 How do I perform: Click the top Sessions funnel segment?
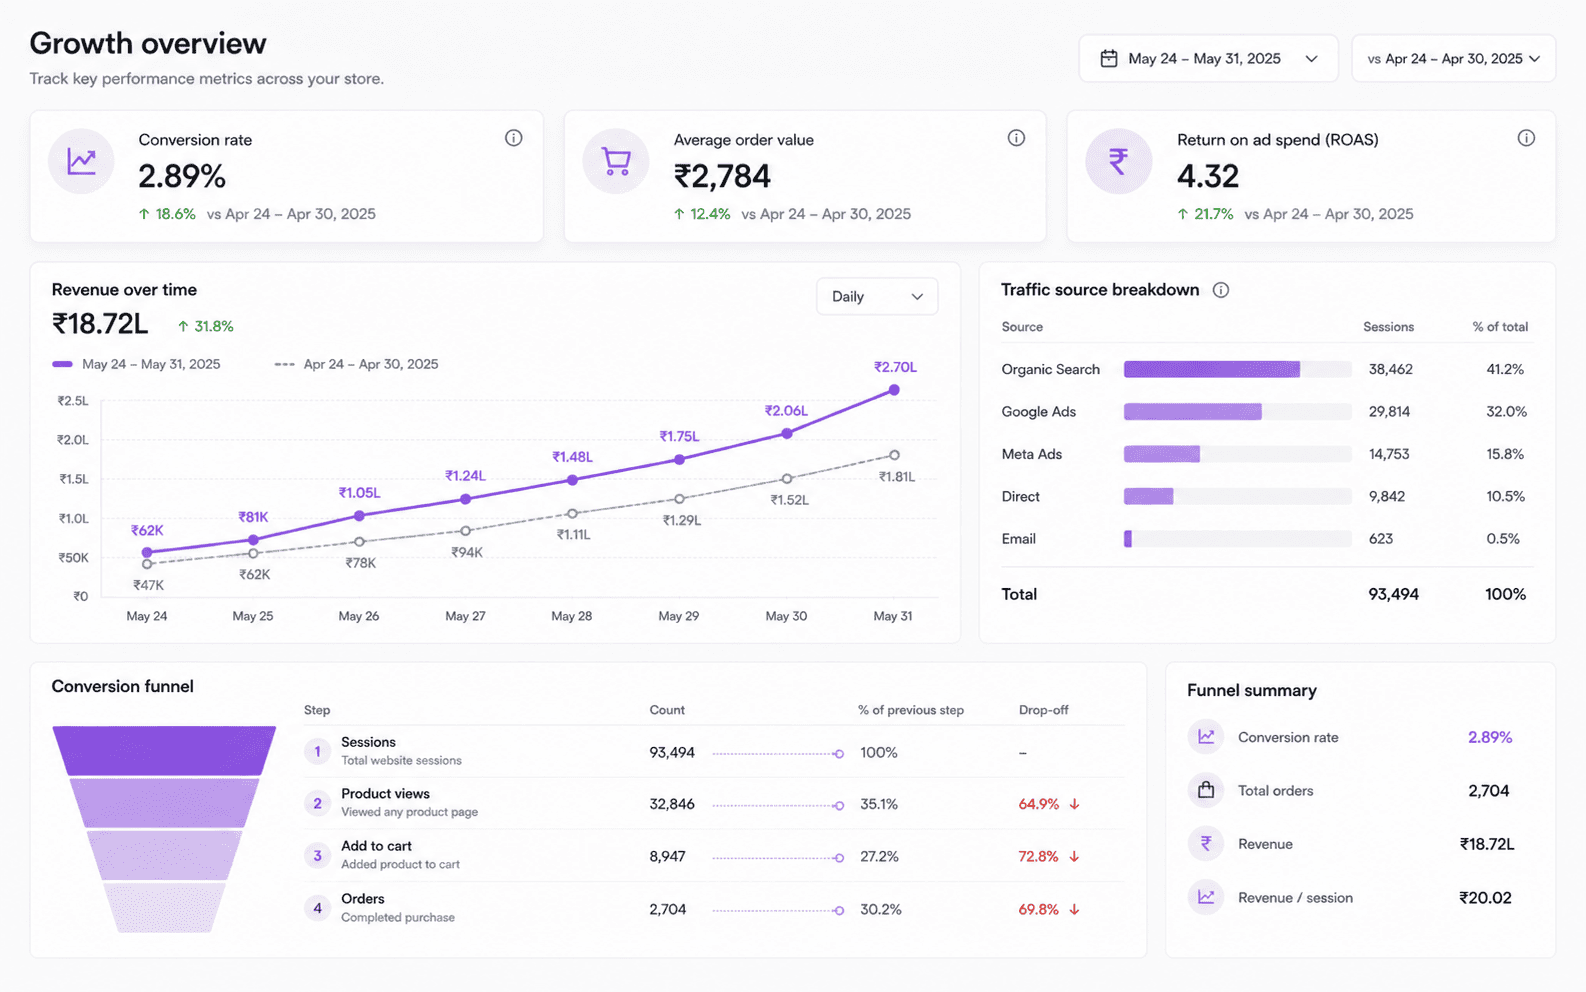coord(164,751)
